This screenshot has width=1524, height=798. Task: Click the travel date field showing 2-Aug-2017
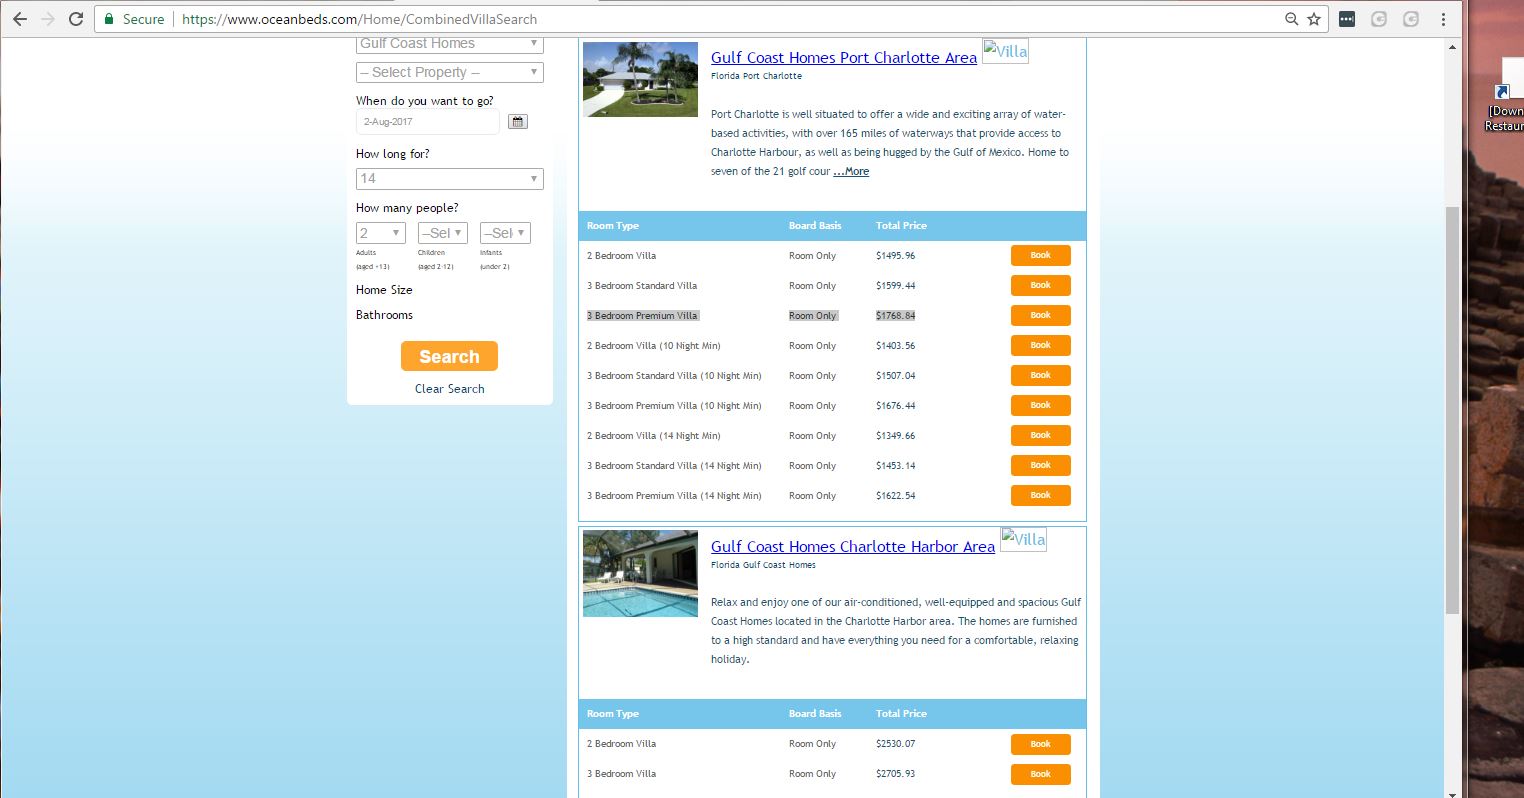[x=428, y=122]
